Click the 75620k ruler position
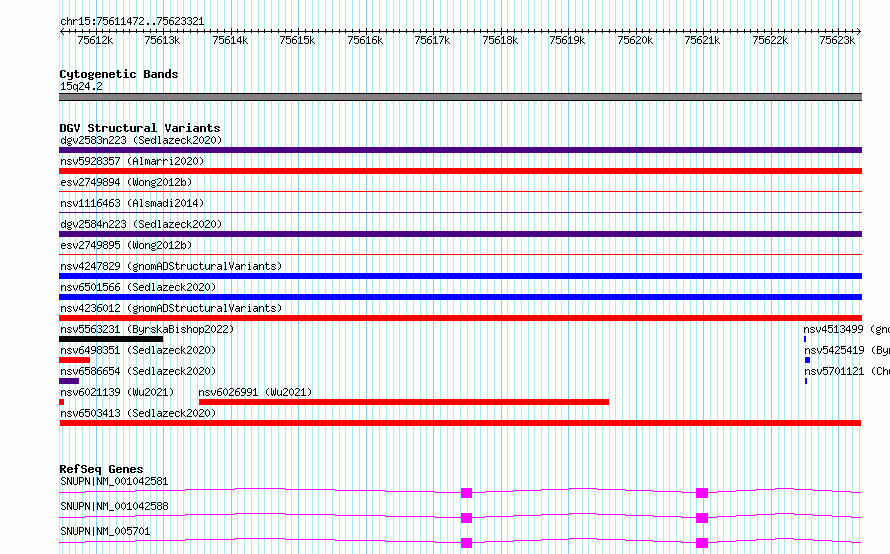Screen dimensions: 890x554 point(635,40)
